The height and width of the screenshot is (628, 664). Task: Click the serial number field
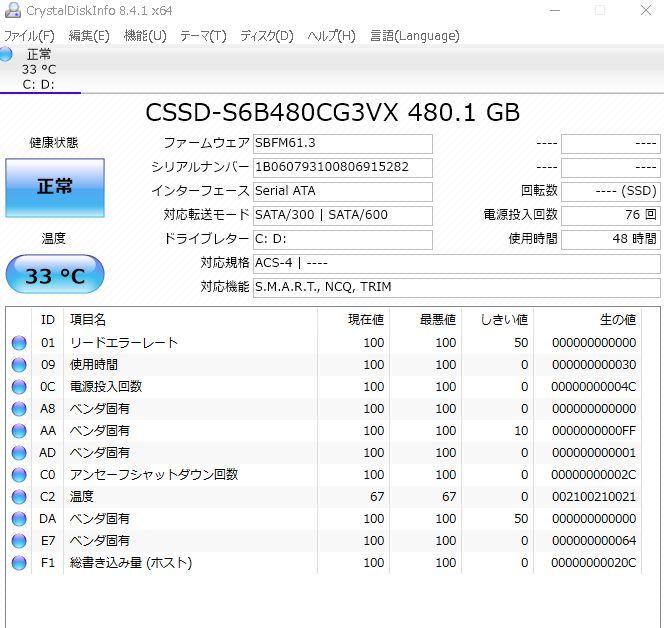pyautogui.click(x=342, y=168)
